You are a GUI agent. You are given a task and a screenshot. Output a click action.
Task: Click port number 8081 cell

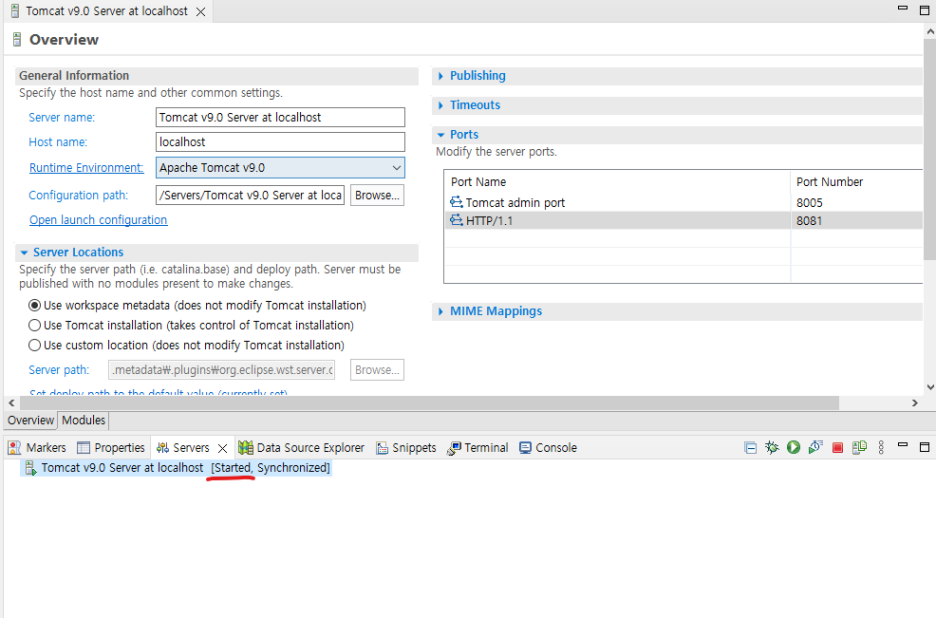pyautogui.click(x=809, y=220)
